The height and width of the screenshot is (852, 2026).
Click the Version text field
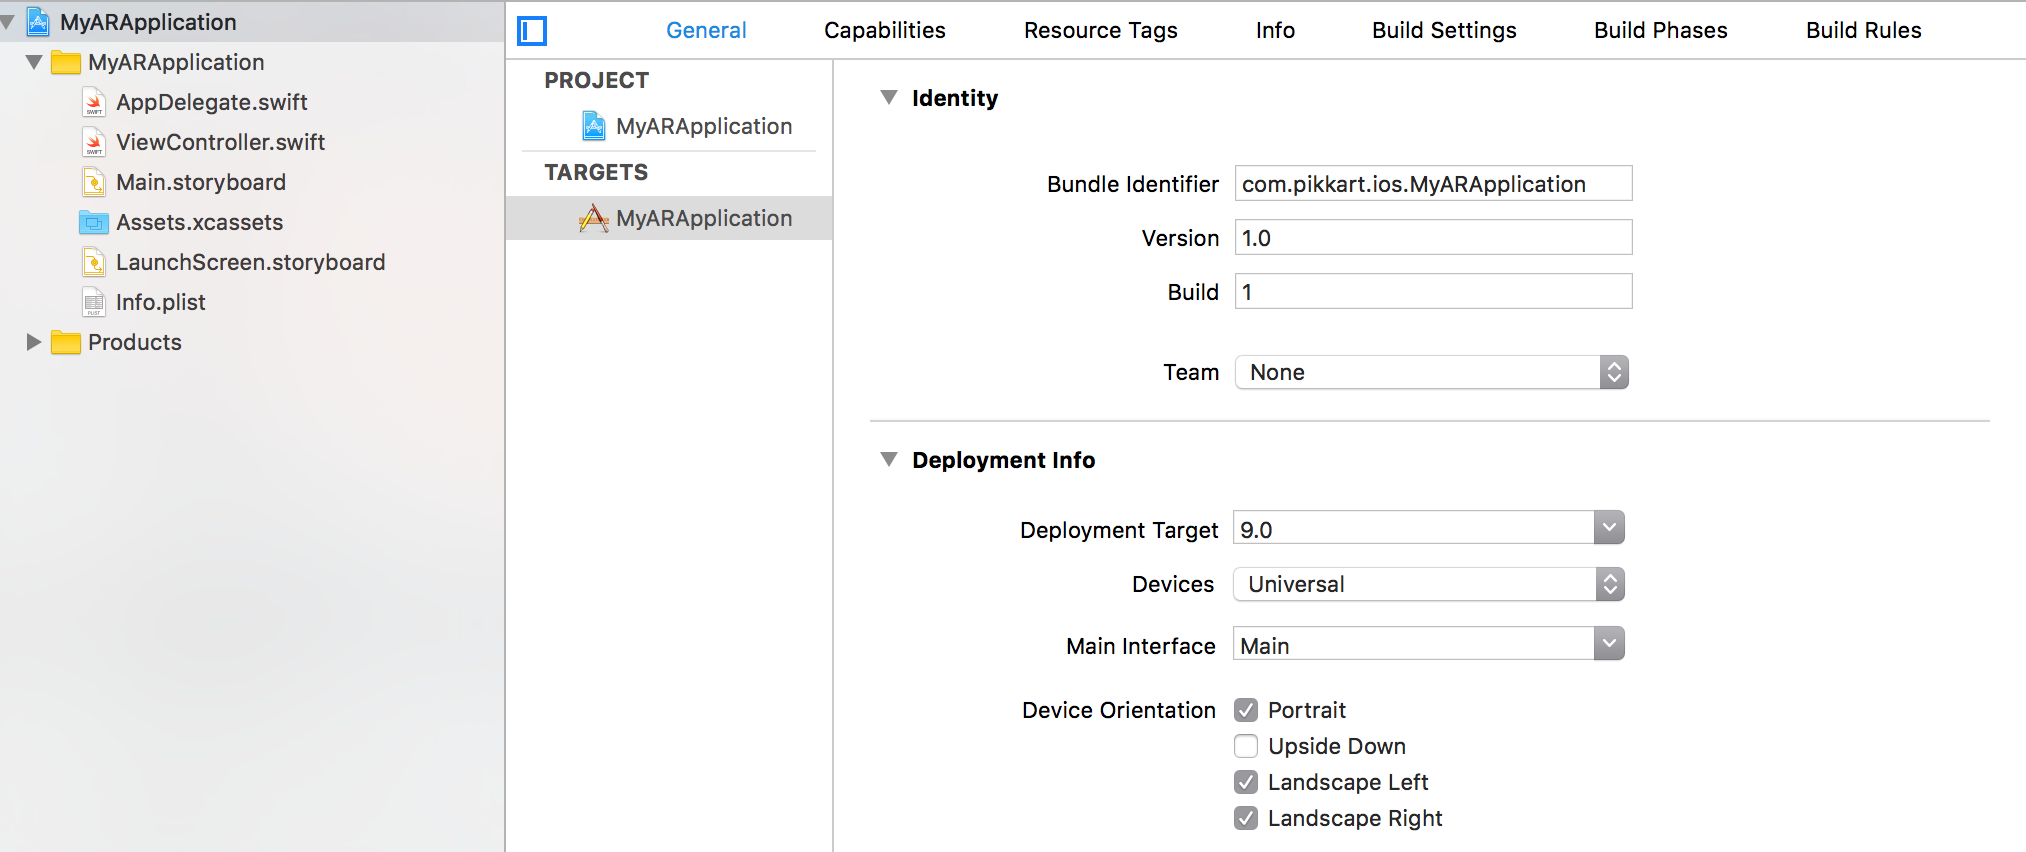[x=1434, y=238]
